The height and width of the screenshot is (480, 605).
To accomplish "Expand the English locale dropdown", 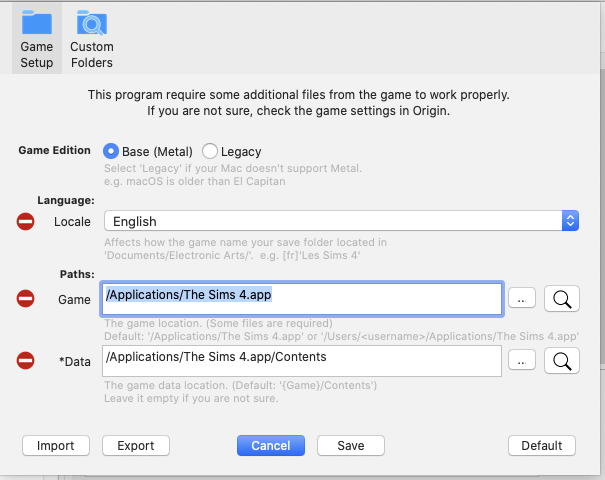I will click(341, 221).
